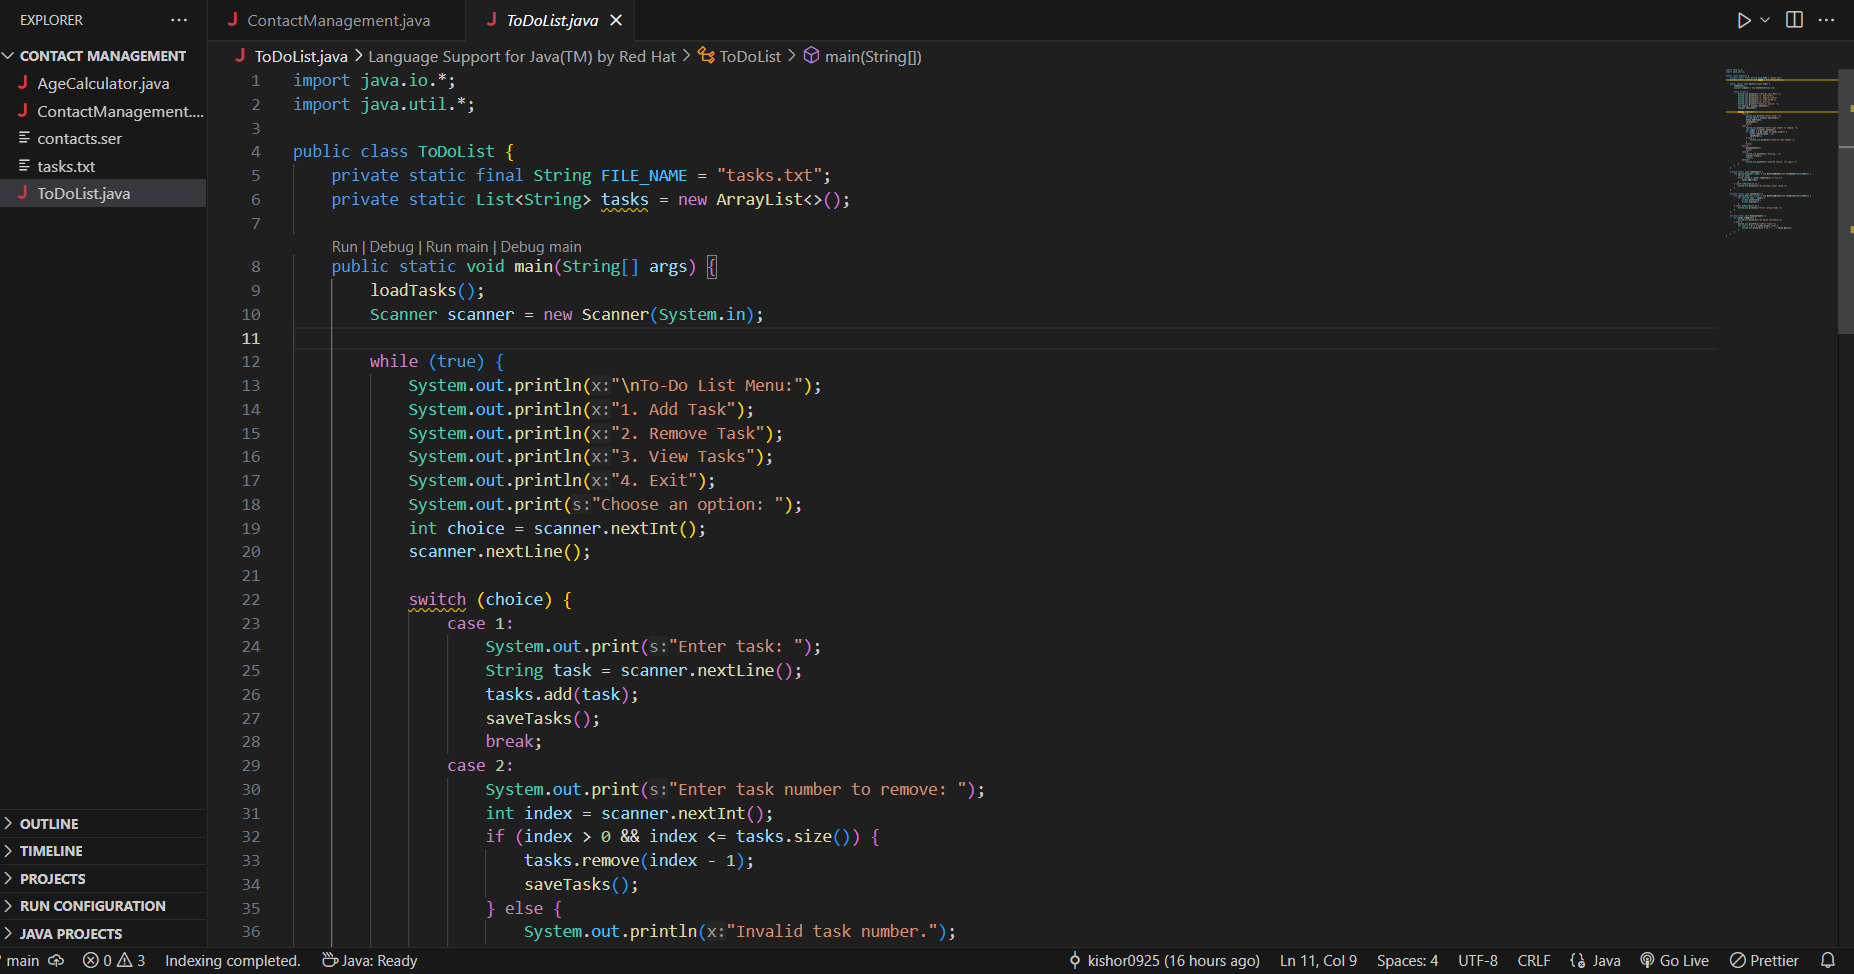Screen dimensions: 1854x974
Task: Toggle Go Live server in status bar
Action: [1675, 960]
